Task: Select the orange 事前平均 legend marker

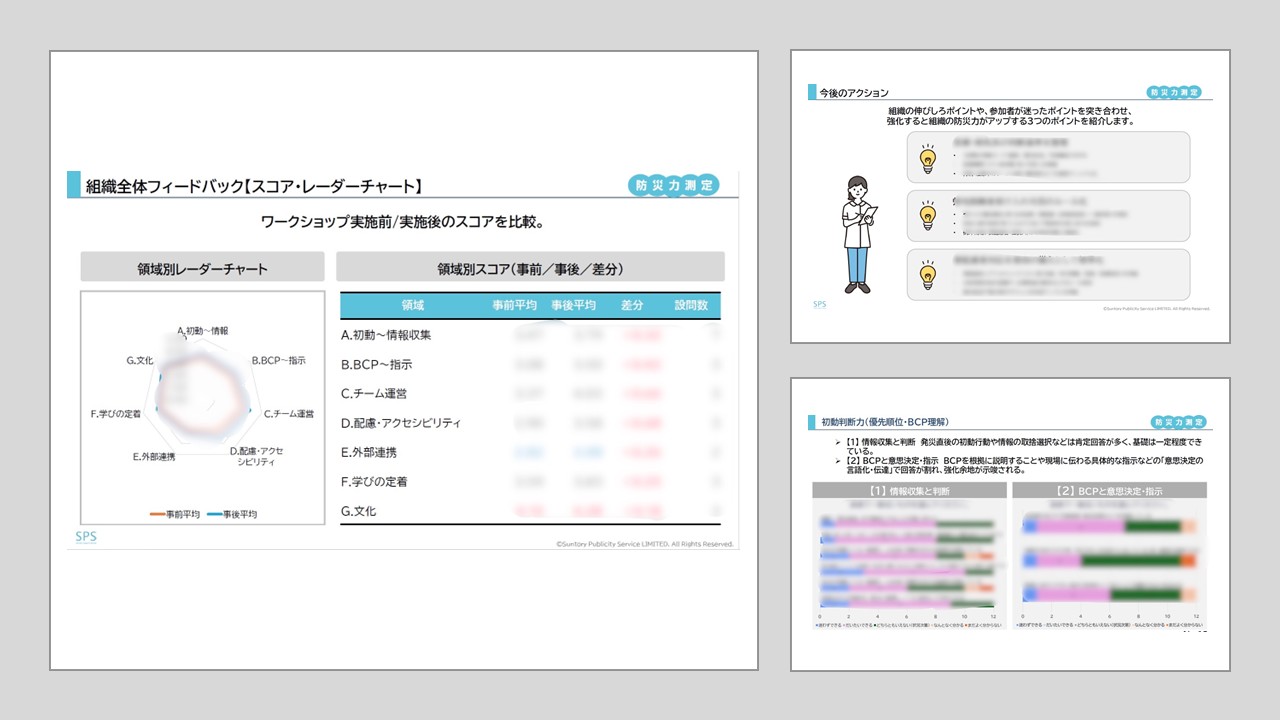Action: [x=158, y=514]
